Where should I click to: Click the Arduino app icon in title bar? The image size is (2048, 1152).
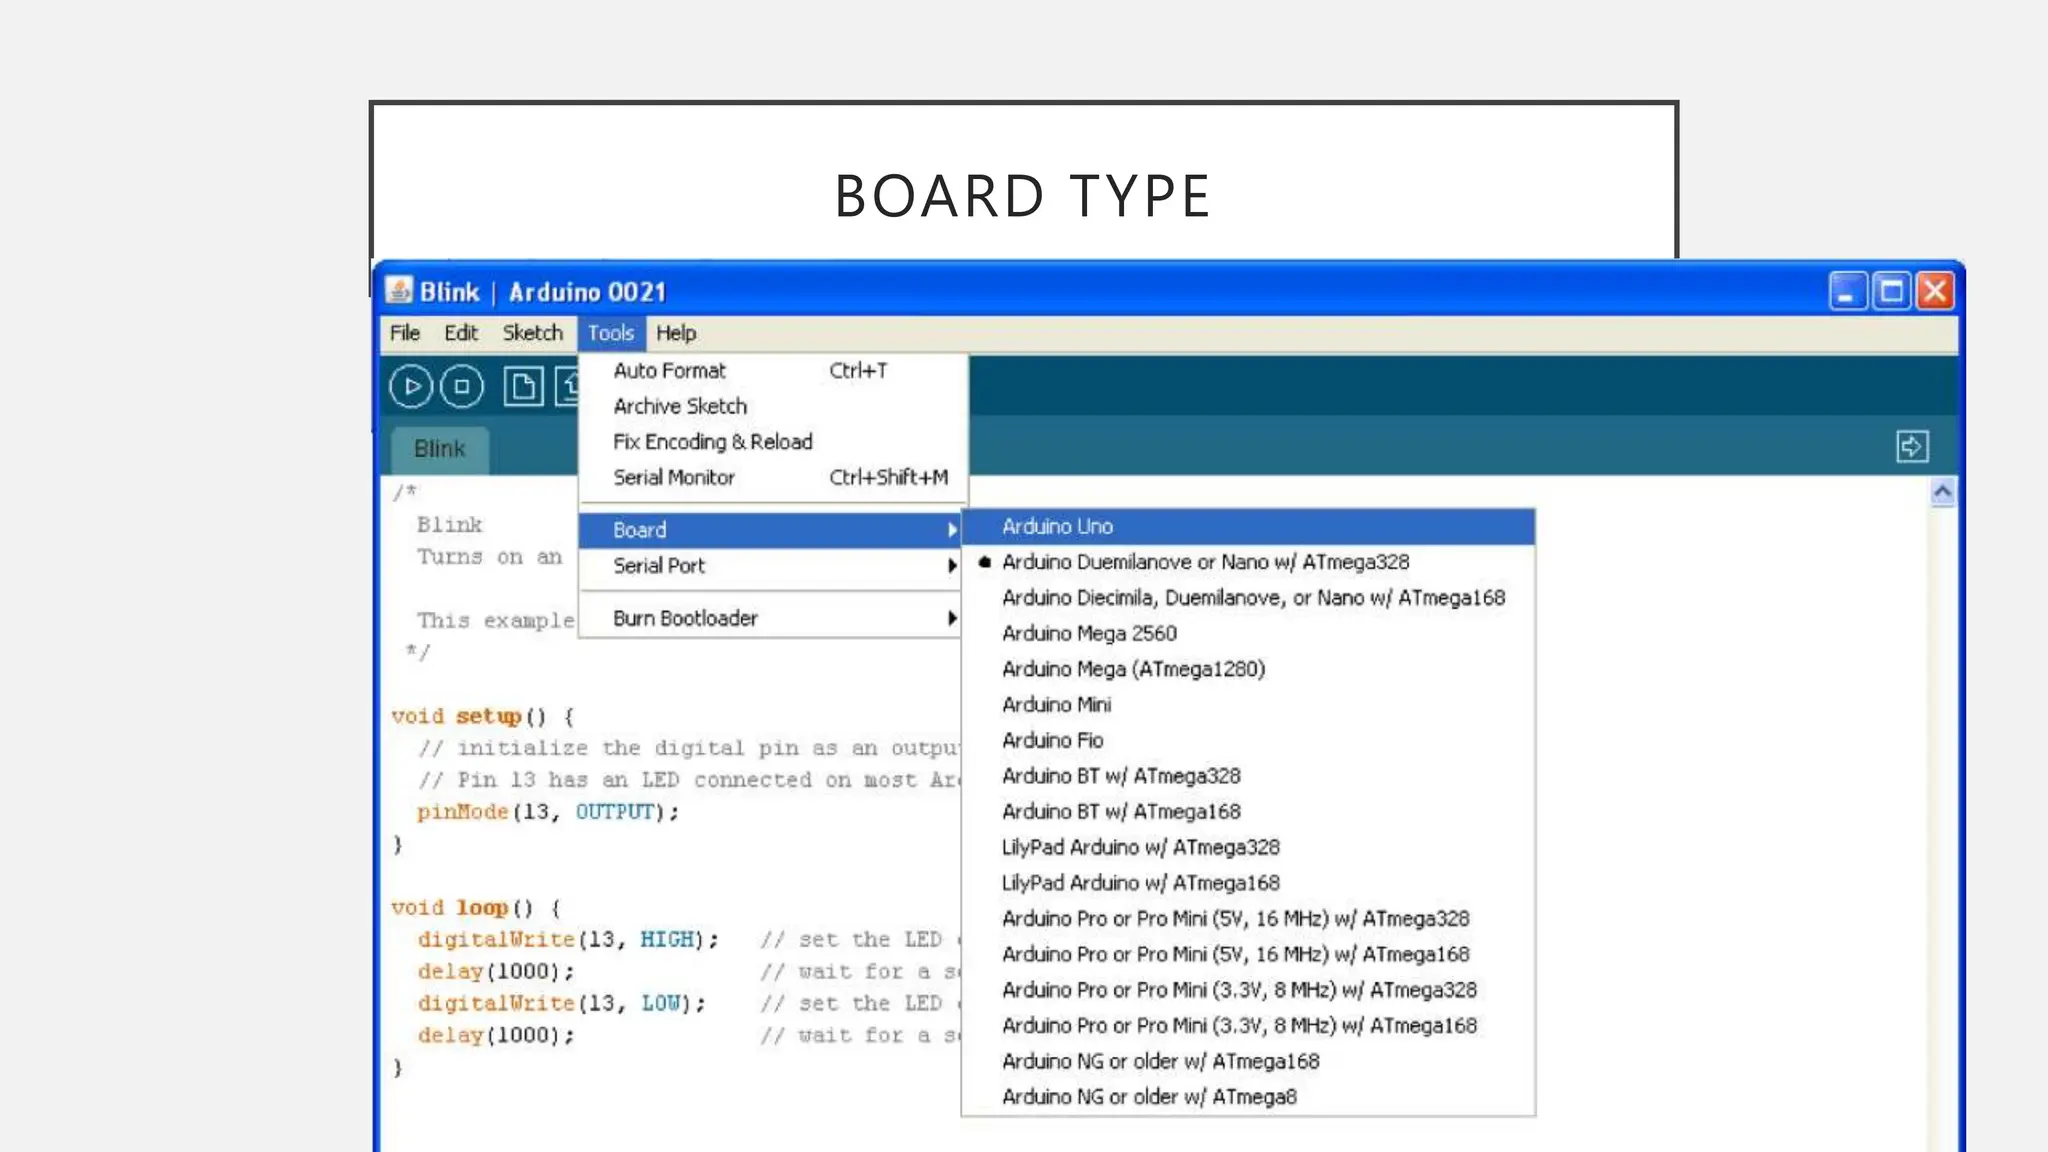399,291
